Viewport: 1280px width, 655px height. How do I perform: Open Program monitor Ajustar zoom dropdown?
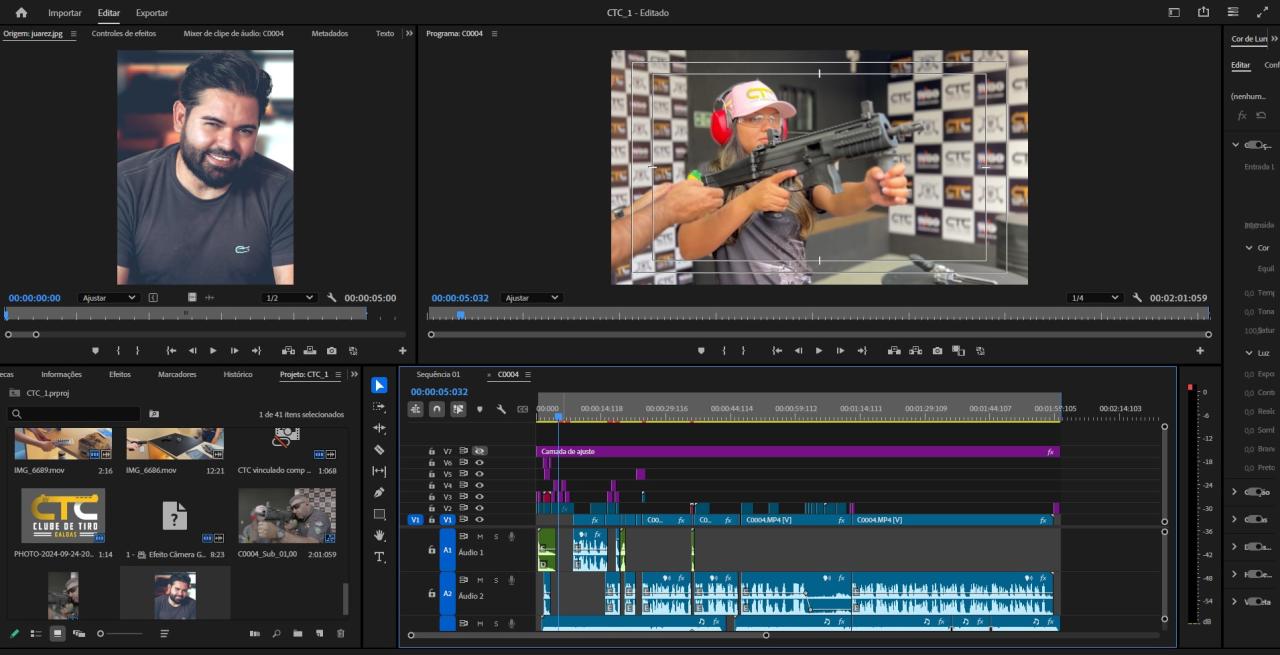532,298
